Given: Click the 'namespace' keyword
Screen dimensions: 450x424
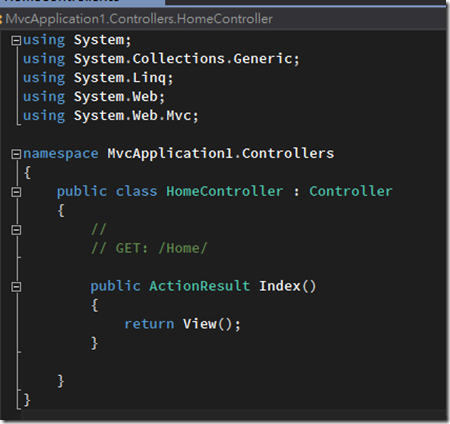Looking at the screenshot, I should (x=61, y=154).
